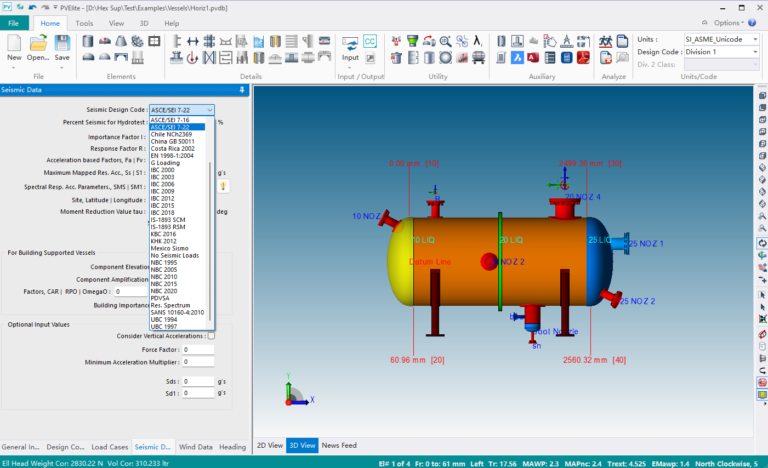This screenshot has height=468, width=768.
Task: Click the New file icon
Action: (14, 43)
